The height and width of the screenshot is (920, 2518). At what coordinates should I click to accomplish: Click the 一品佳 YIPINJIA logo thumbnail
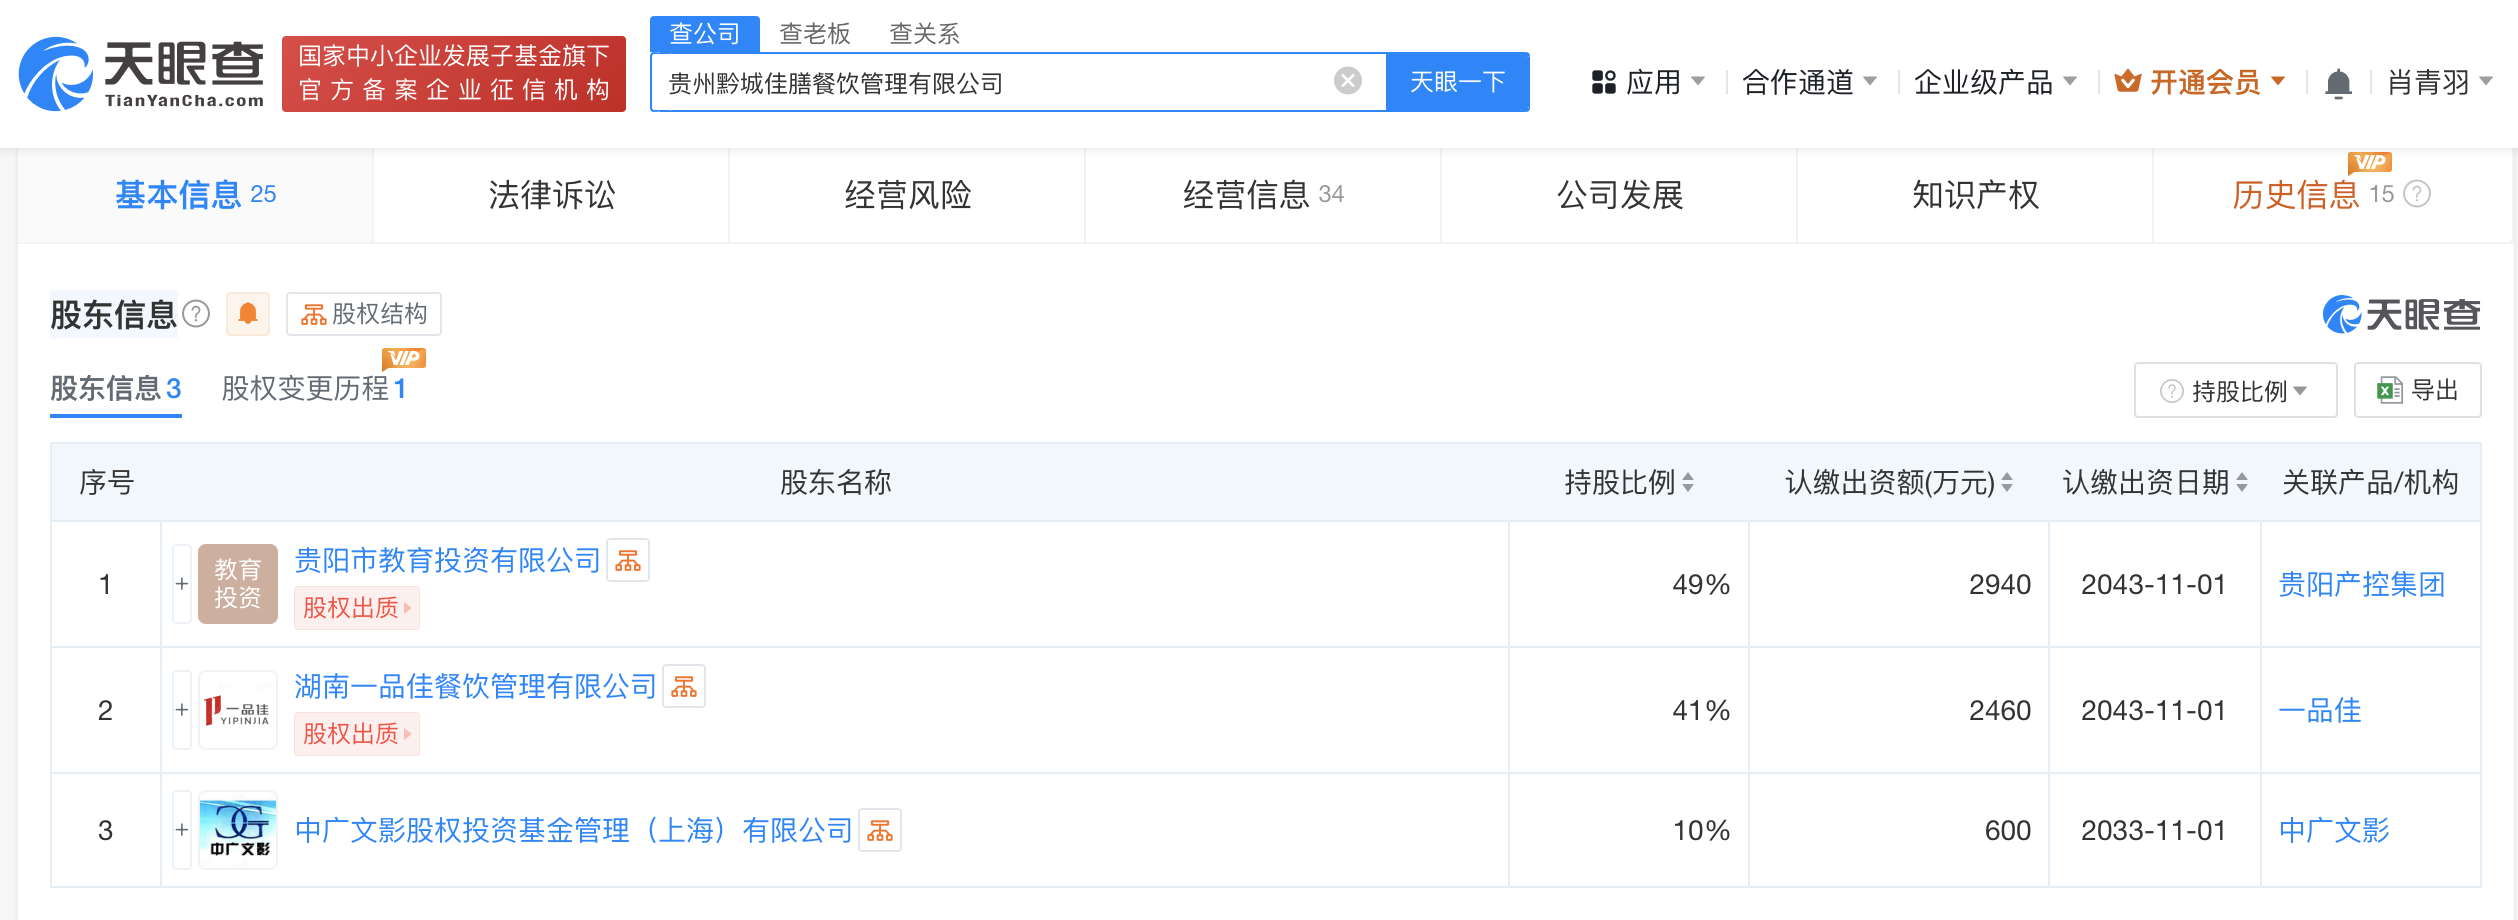(238, 710)
